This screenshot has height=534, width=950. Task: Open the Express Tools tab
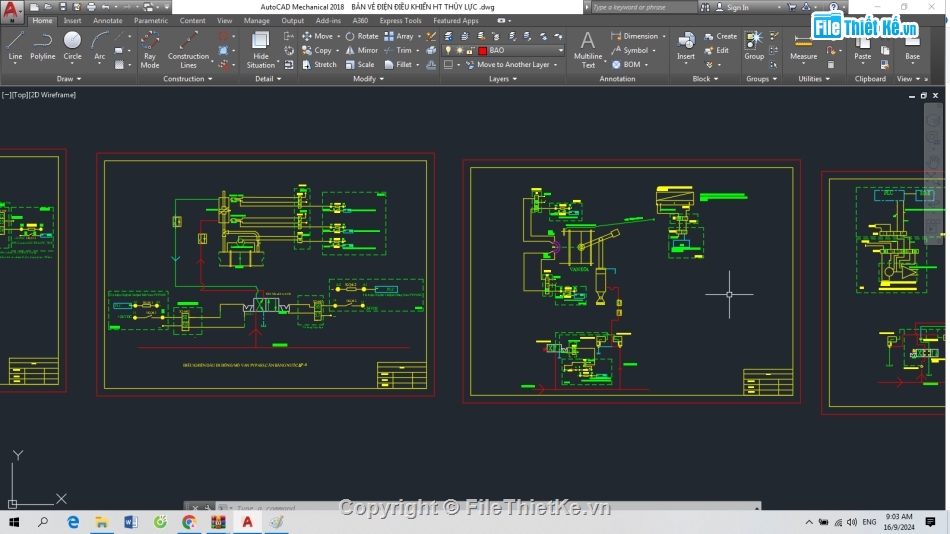(x=400, y=21)
